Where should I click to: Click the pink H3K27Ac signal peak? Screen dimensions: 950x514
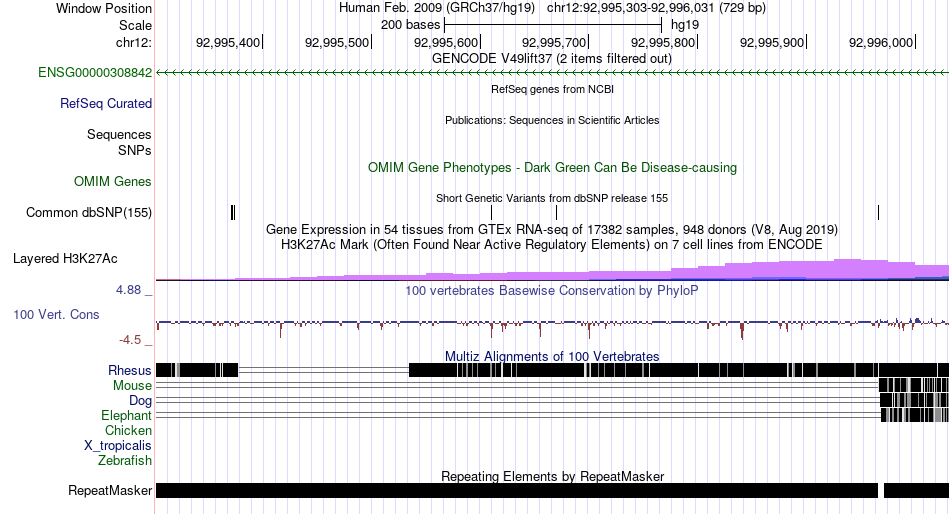[x=847, y=269]
